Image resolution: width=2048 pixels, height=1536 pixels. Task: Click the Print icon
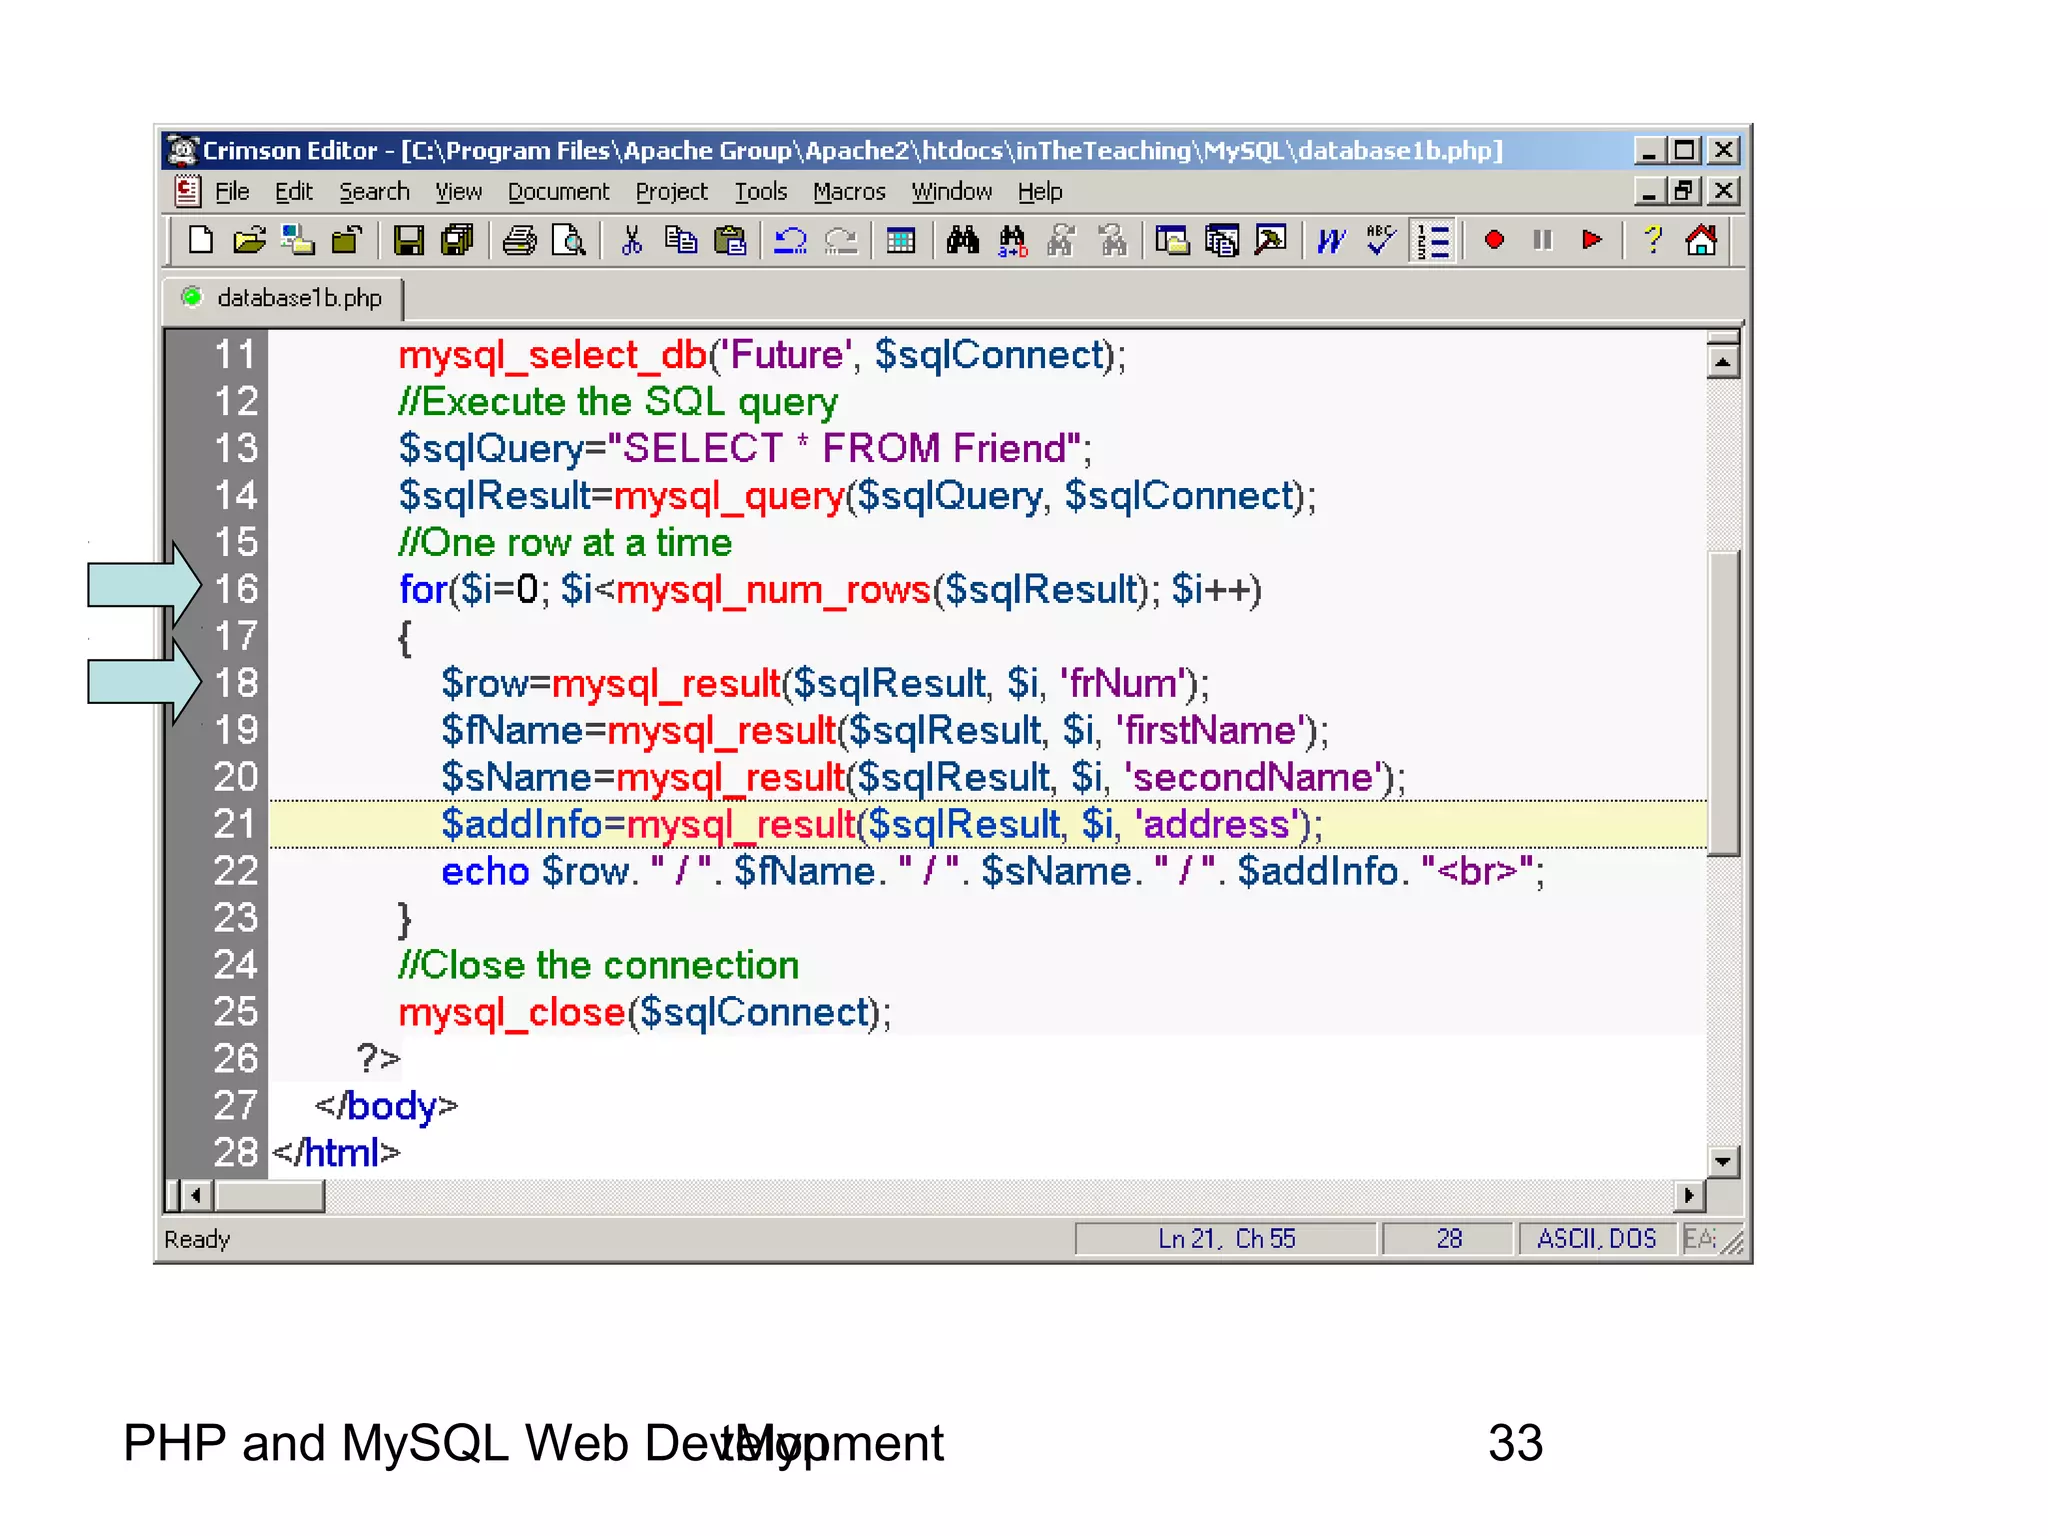click(x=519, y=241)
